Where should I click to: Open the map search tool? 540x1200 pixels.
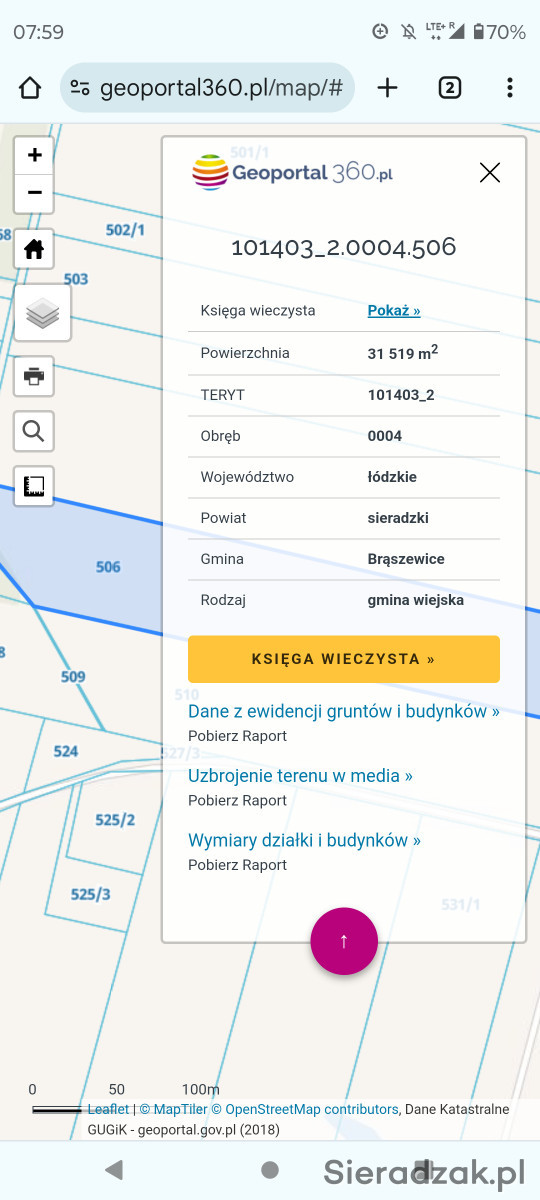[x=34, y=431]
